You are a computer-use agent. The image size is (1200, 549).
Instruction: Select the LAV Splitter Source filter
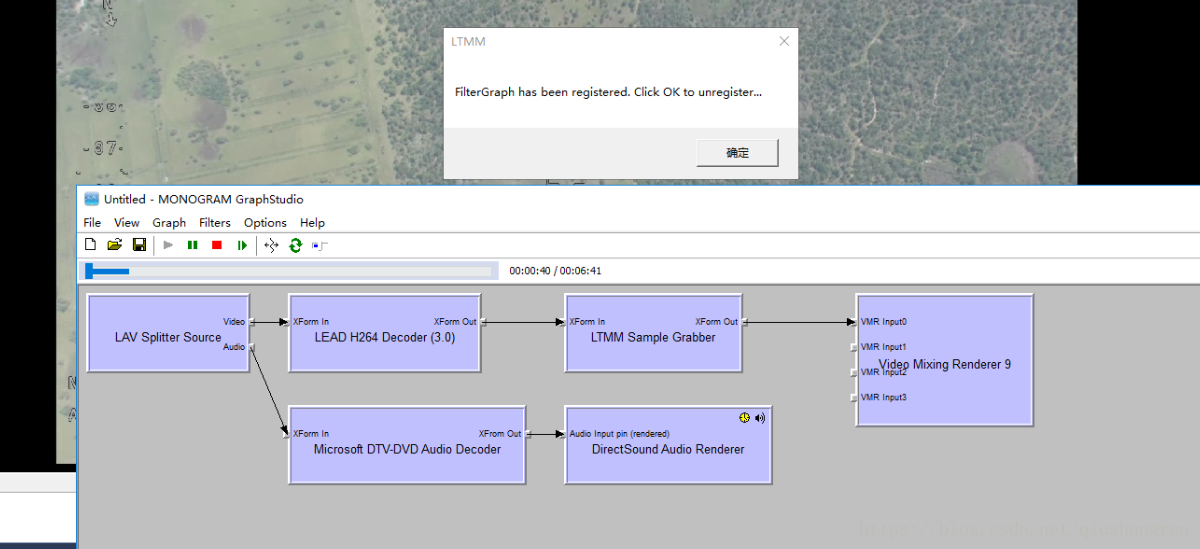coord(168,333)
